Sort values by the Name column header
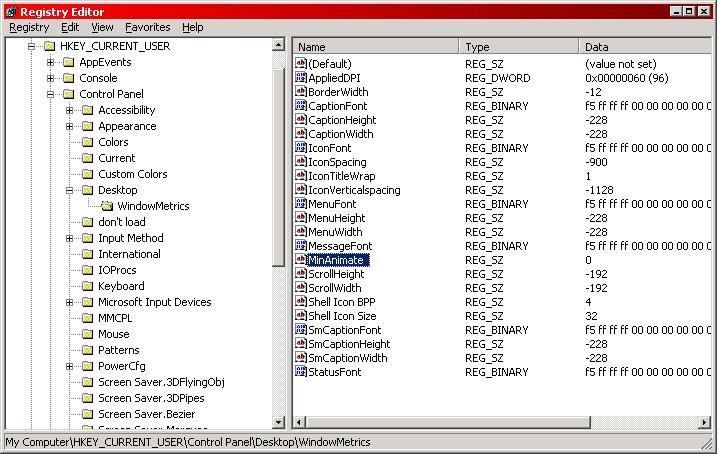The height and width of the screenshot is (454, 717). 376,47
